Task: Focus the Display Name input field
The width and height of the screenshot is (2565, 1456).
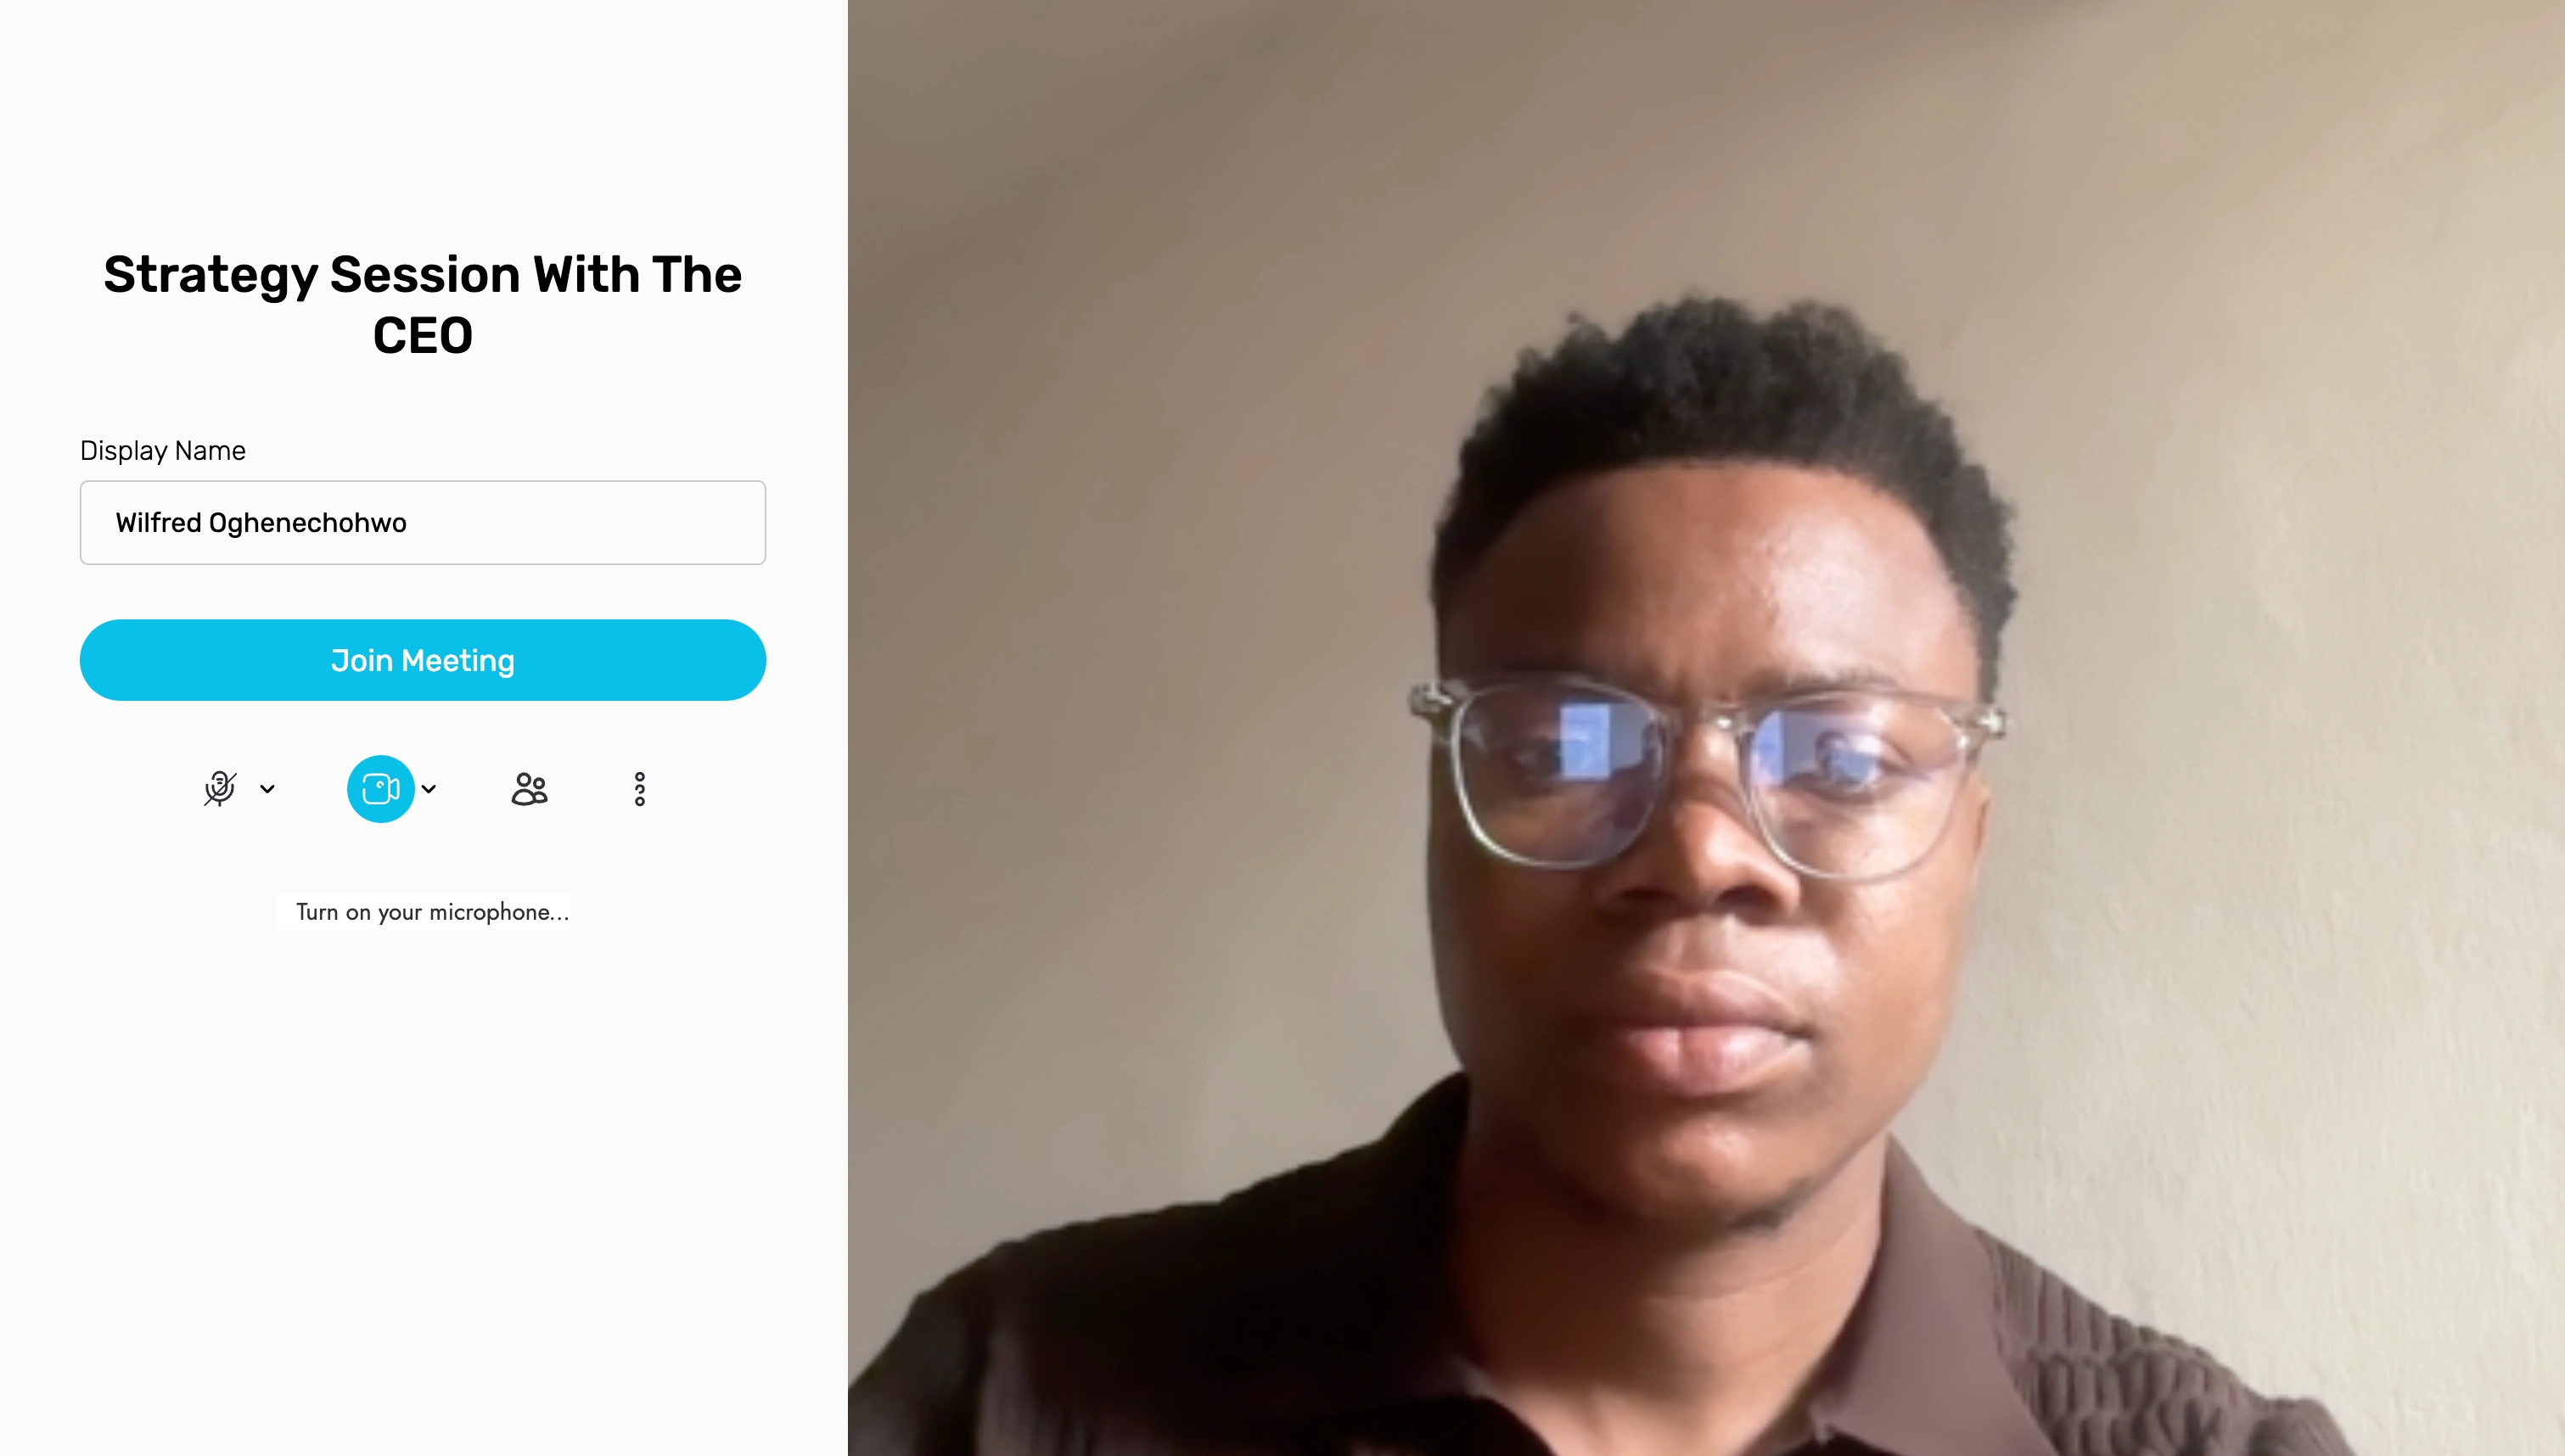Action: (423, 523)
